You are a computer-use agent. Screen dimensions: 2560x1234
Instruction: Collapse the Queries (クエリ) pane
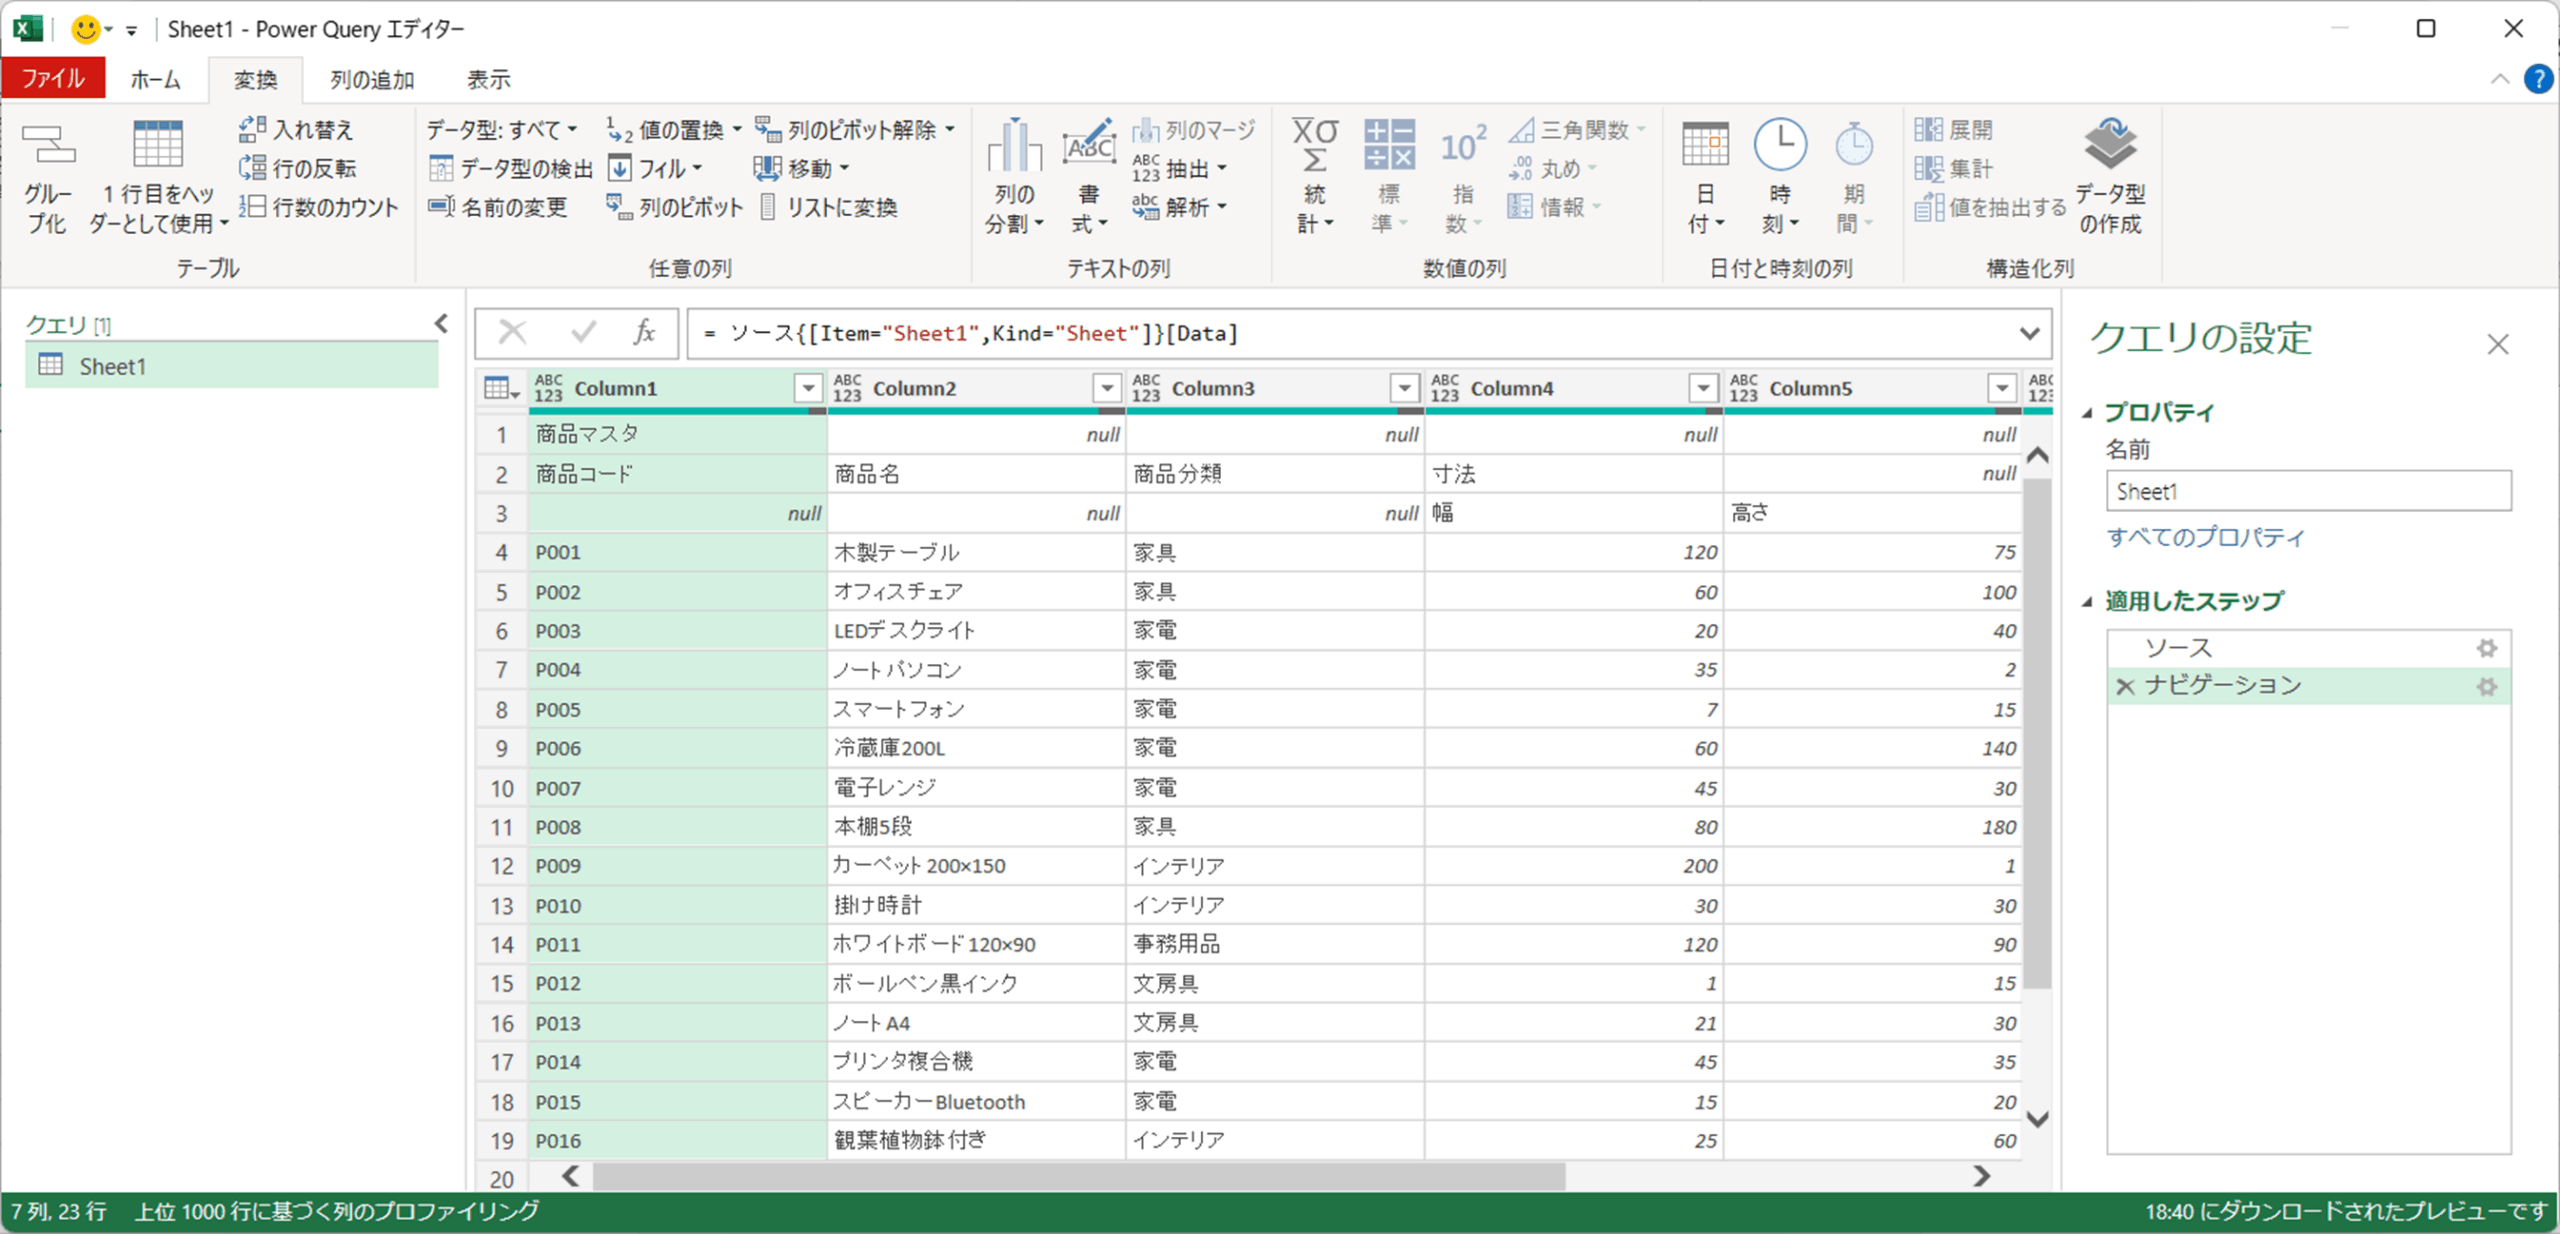pos(442,324)
